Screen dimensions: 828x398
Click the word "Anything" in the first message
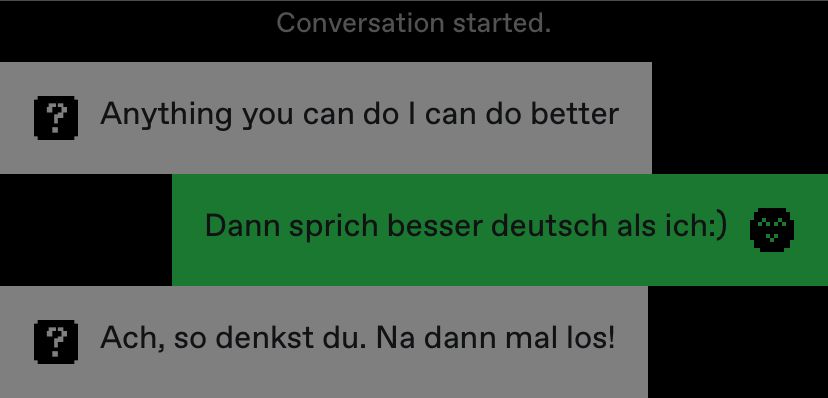click(x=166, y=115)
